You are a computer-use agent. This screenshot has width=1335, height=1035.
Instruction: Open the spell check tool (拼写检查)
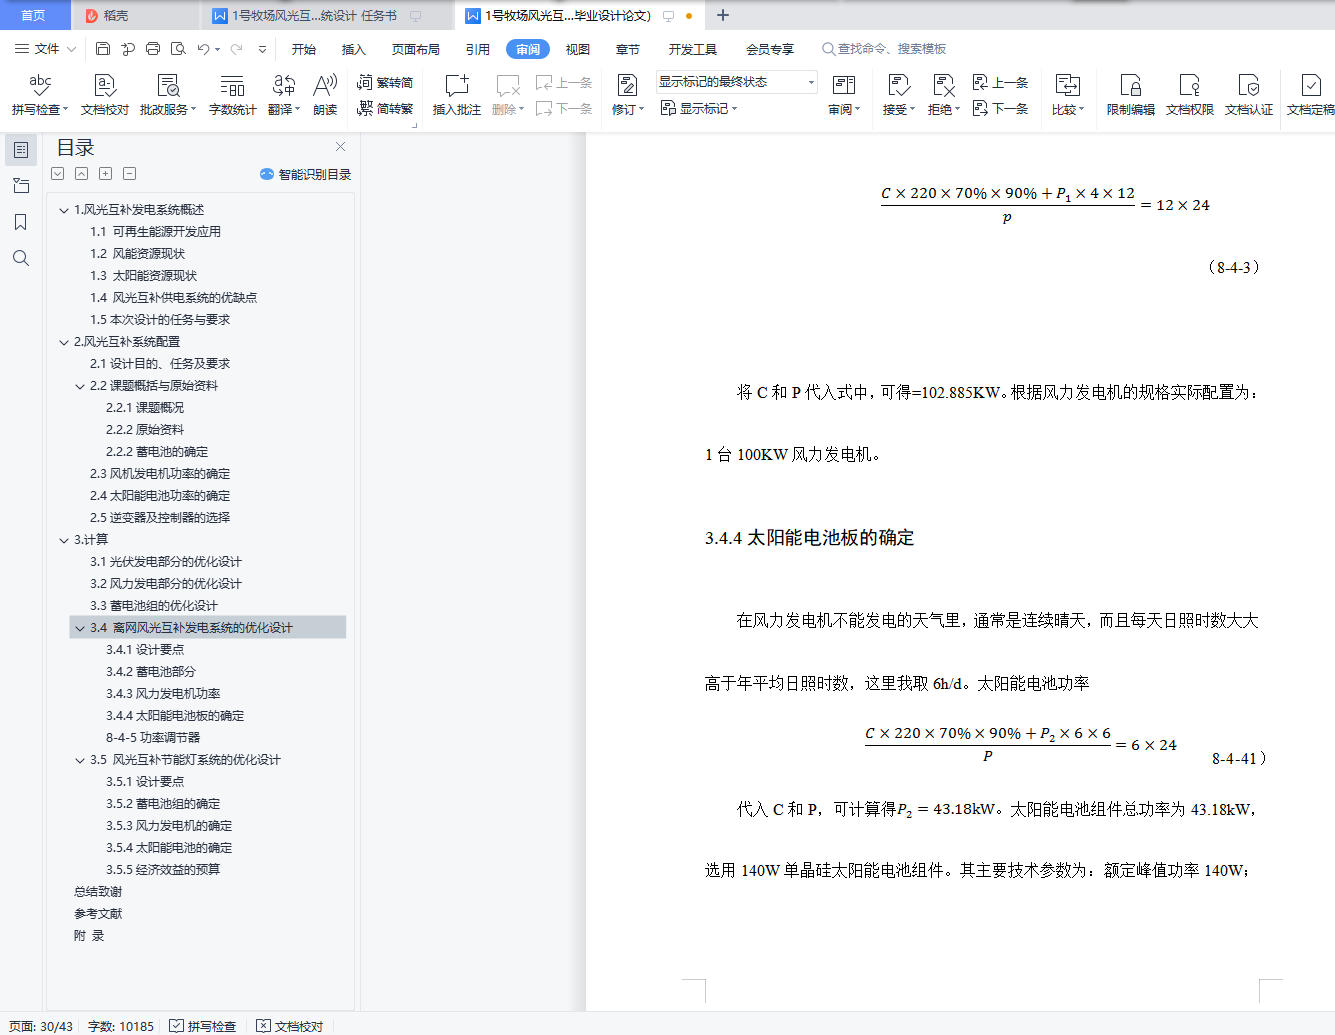[40, 95]
